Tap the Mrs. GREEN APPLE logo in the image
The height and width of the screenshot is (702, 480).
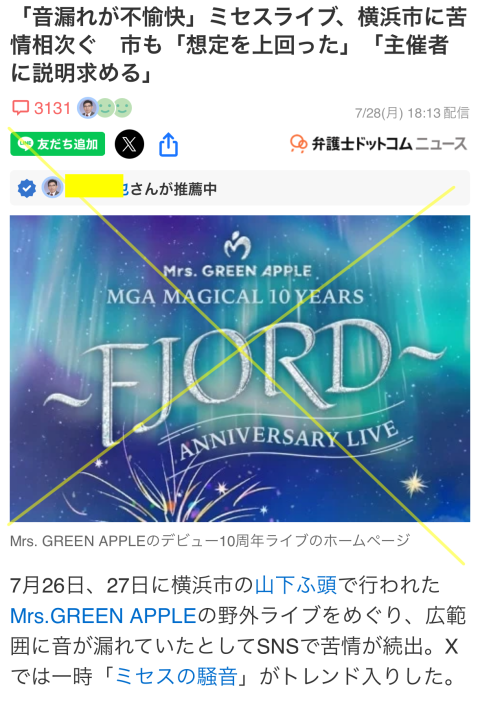238,255
